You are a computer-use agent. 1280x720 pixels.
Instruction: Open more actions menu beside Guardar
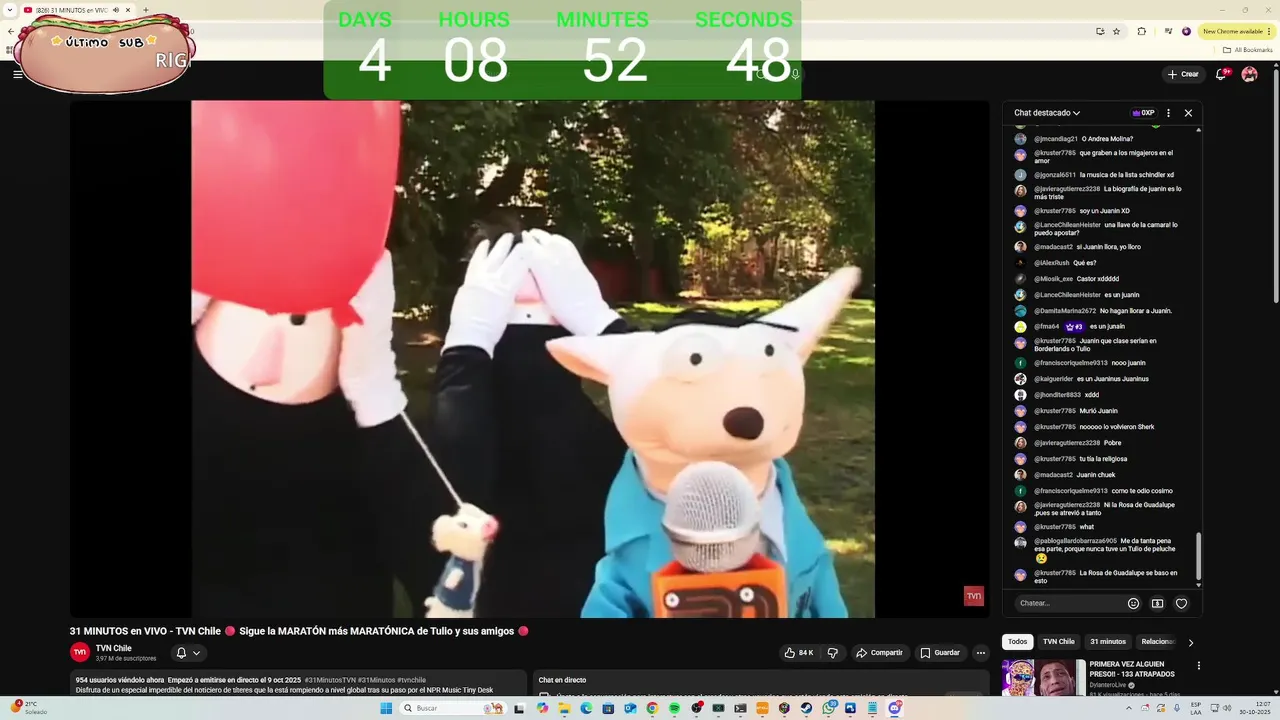(x=981, y=653)
